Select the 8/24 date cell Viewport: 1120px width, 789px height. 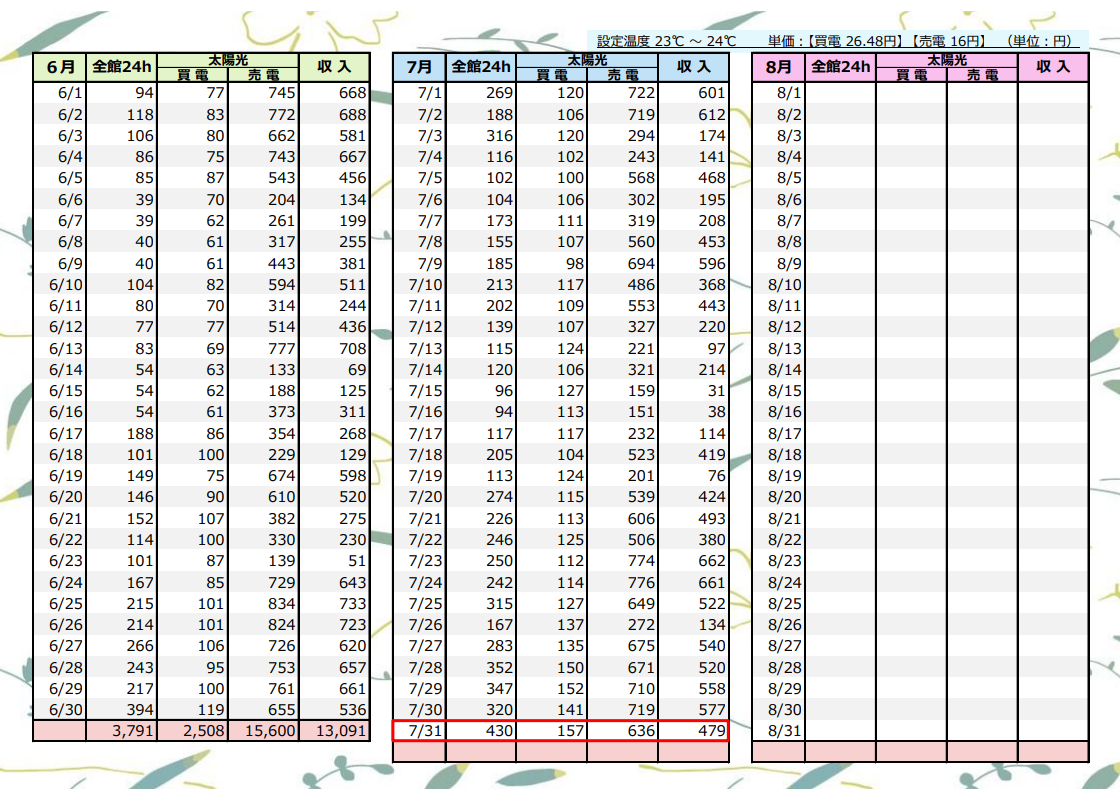[779, 583]
